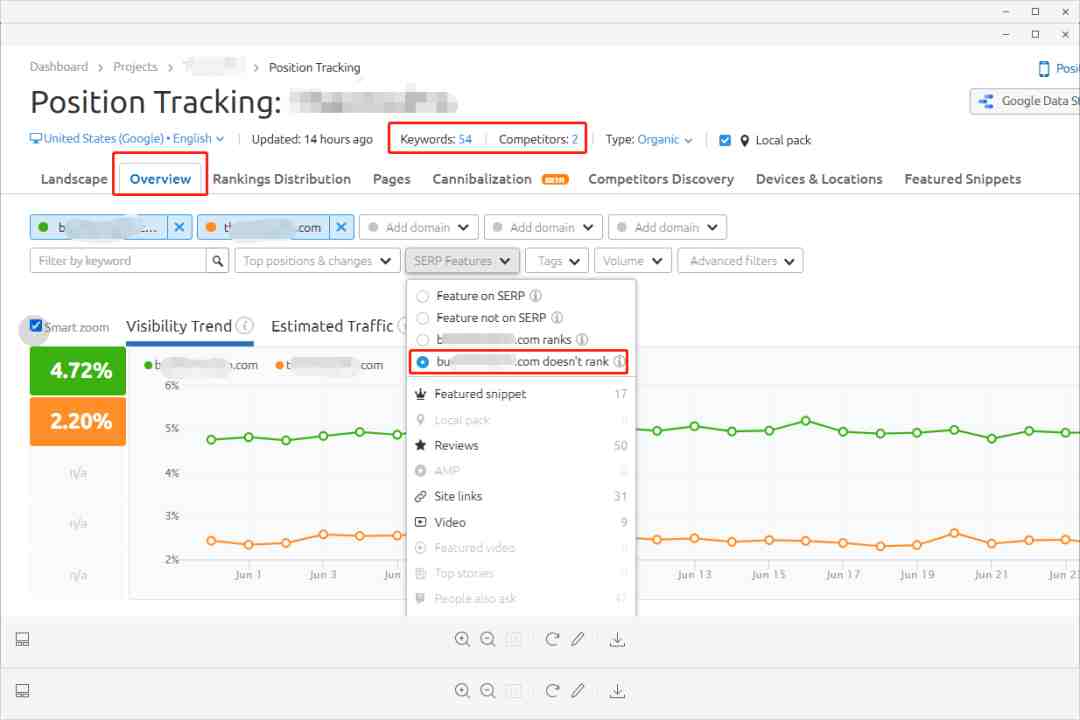Zoom out using upper toolbar magnifier
Image resolution: width=1080 pixels, height=720 pixels.
488,639
